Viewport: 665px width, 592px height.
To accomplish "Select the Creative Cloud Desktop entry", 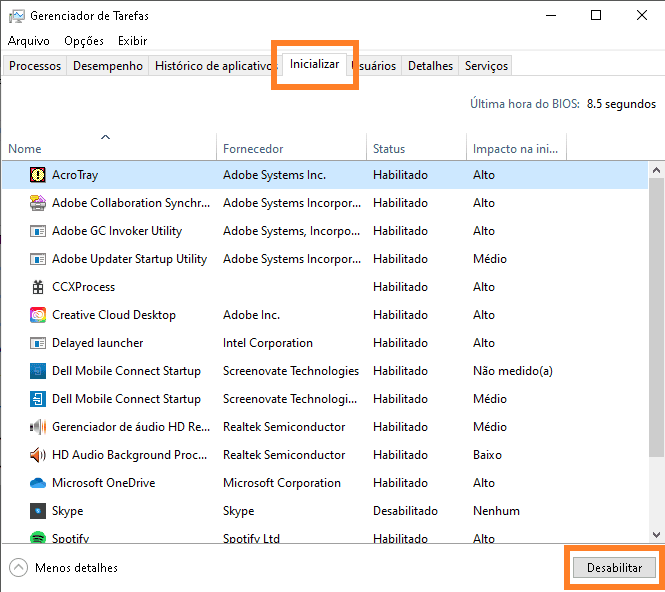I will (x=114, y=315).
